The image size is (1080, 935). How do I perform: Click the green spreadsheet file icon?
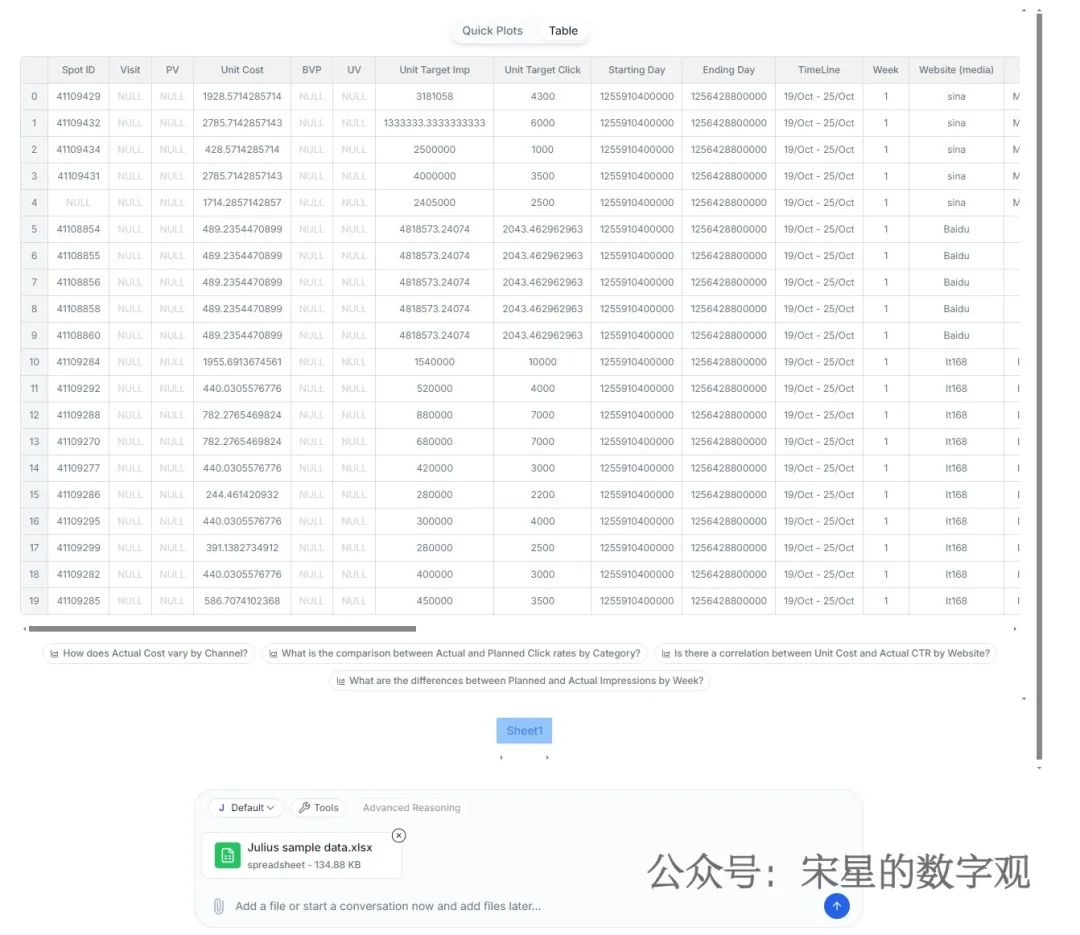tap(227, 855)
